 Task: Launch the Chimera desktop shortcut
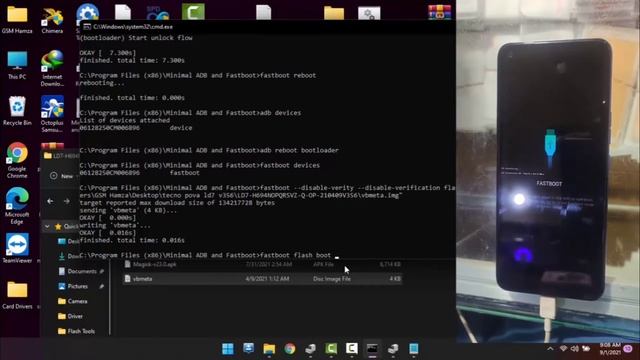(52, 19)
